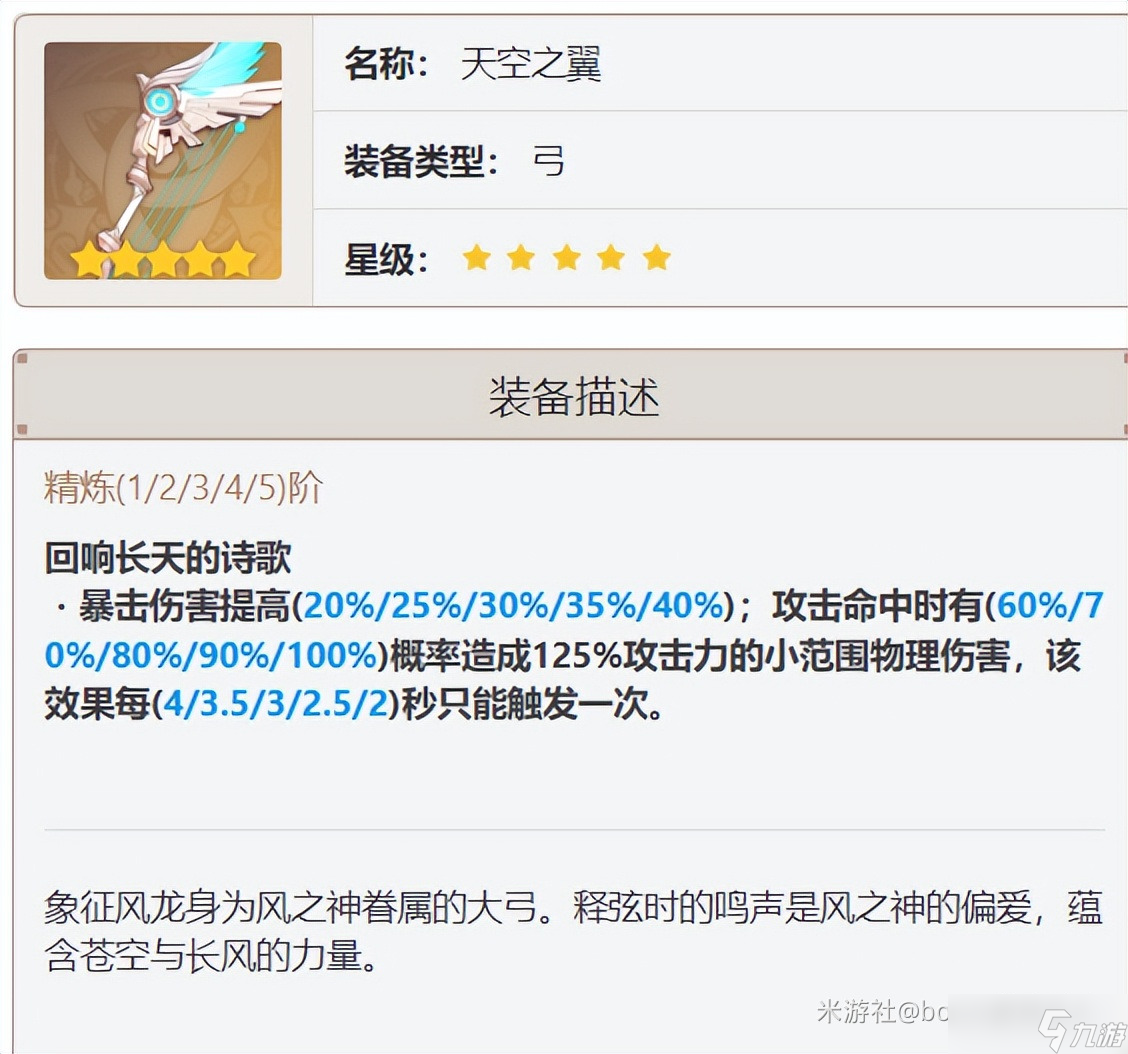This screenshot has width=1128, height=1054.
Task: Click the cooldown values 4/3.5/3/2.5/2
Action: [x=276, y=704]
